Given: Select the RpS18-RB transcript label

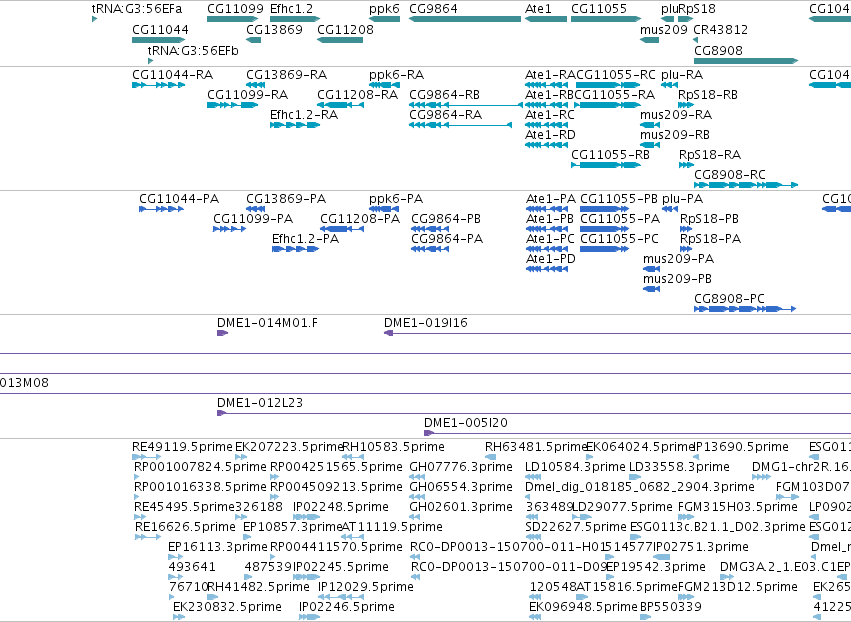Looking at the screenshot, I should pyautogui.click(x=708, y=95).
